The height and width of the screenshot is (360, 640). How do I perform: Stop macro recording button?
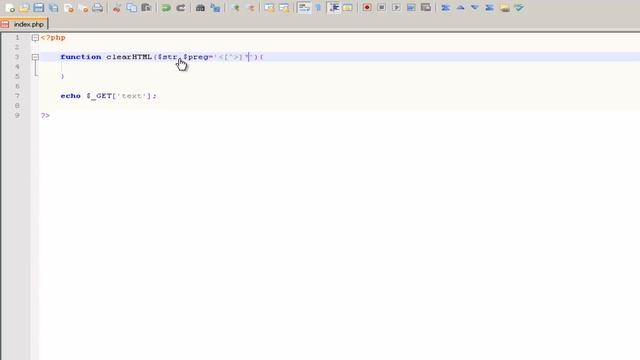(382, 8)
